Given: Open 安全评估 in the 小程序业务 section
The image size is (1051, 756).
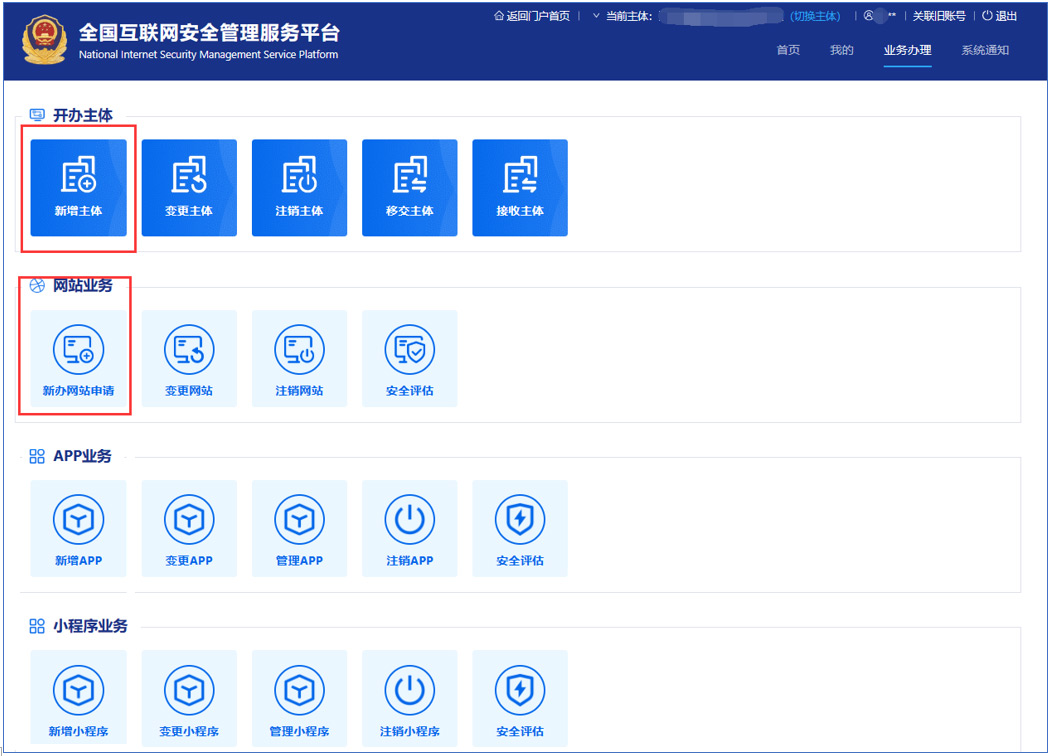Looking at the screenshot, I should (519, 698).
